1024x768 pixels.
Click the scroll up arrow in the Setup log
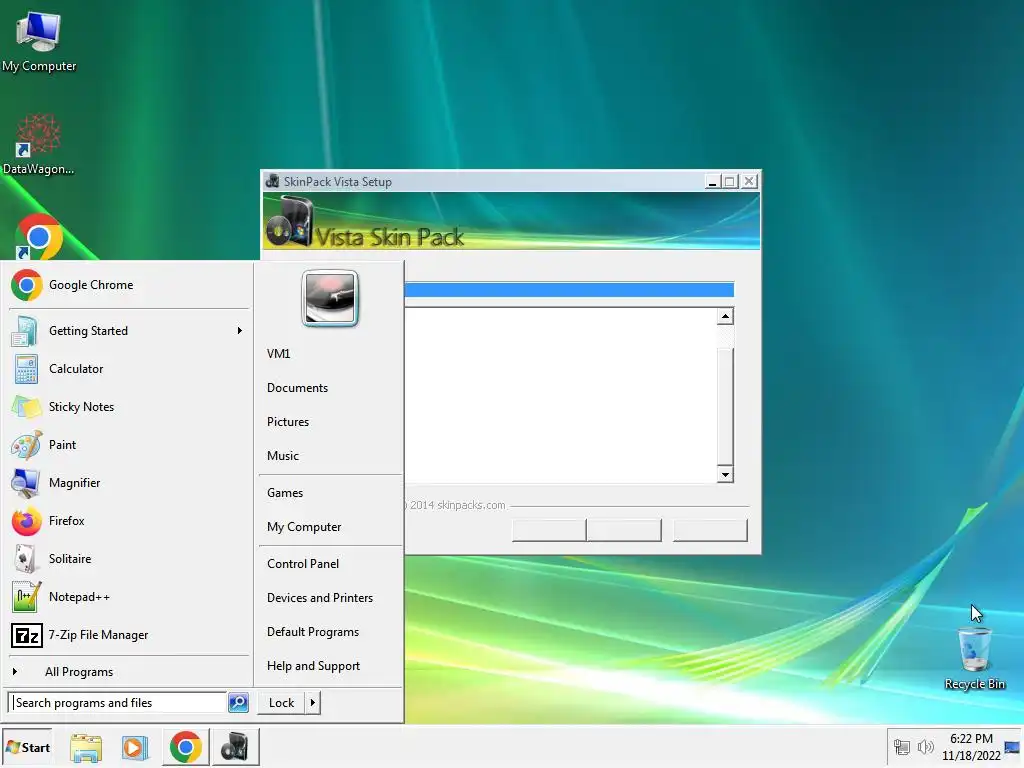(x=725, y=317)
